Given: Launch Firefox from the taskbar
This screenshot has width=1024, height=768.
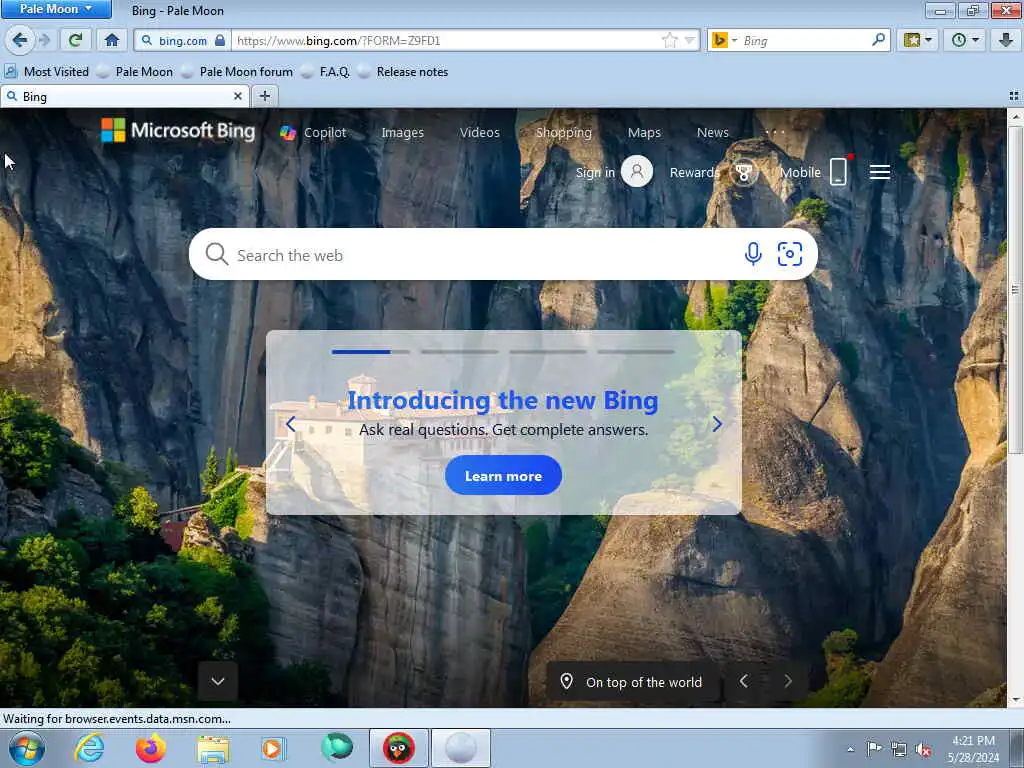Looking at the screenshot, I should [x=150, y=748].
